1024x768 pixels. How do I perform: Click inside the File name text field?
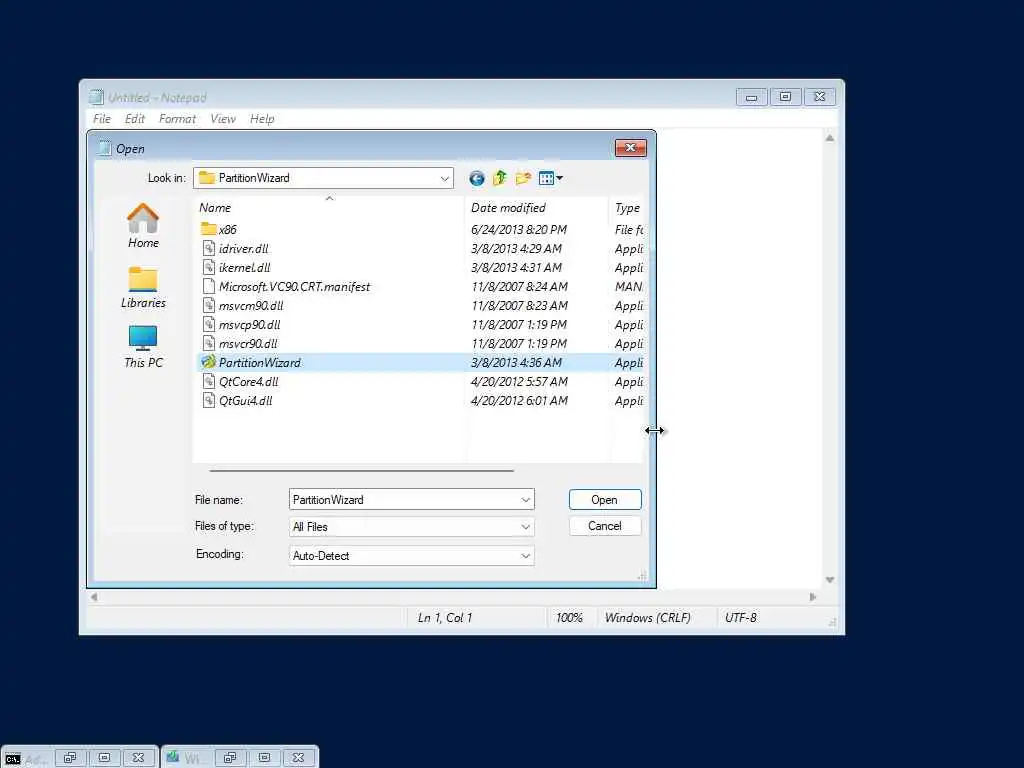coord(404,500)
